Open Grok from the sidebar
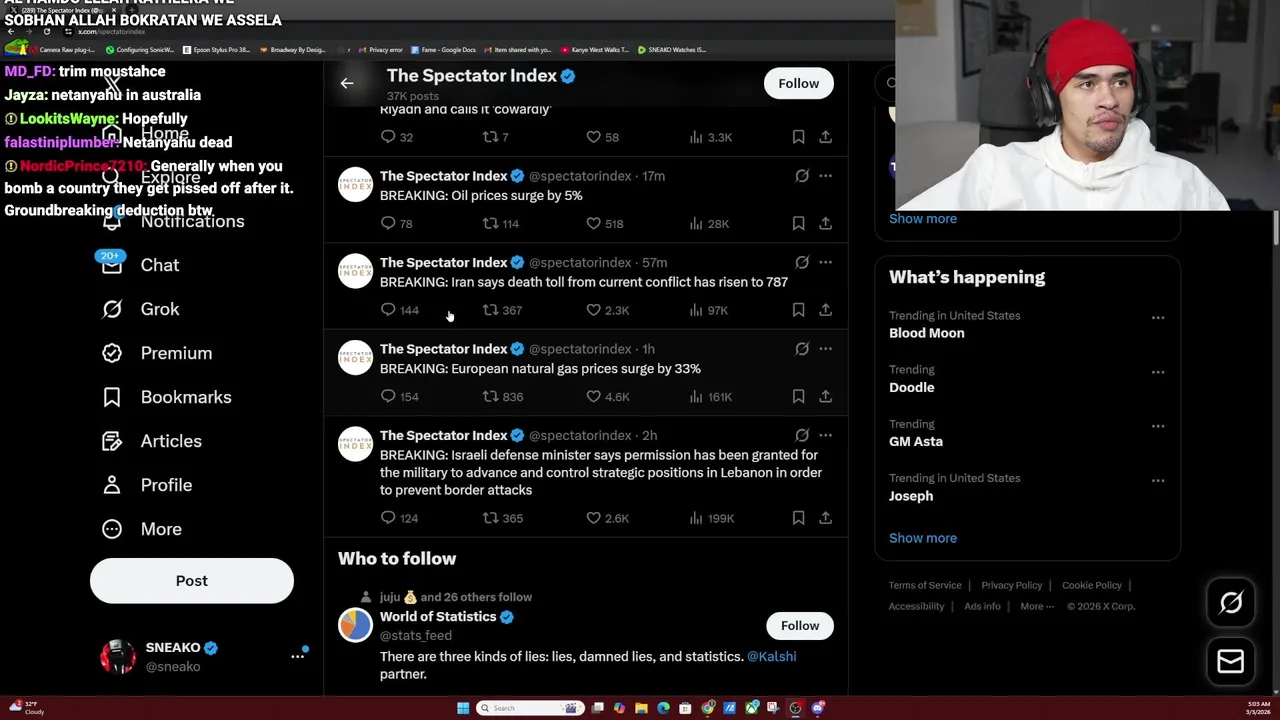The height and width of the screenshot is (720, 1280). [140, 309]
